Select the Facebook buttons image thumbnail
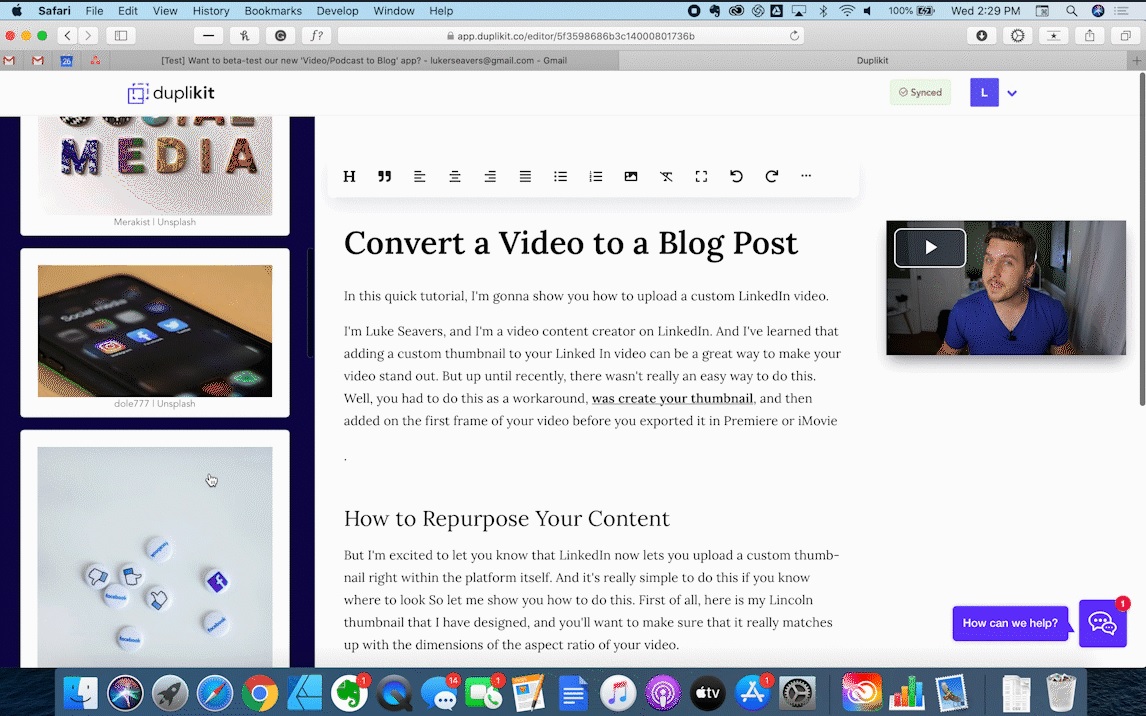1146x716 pixels. point(155,556)
